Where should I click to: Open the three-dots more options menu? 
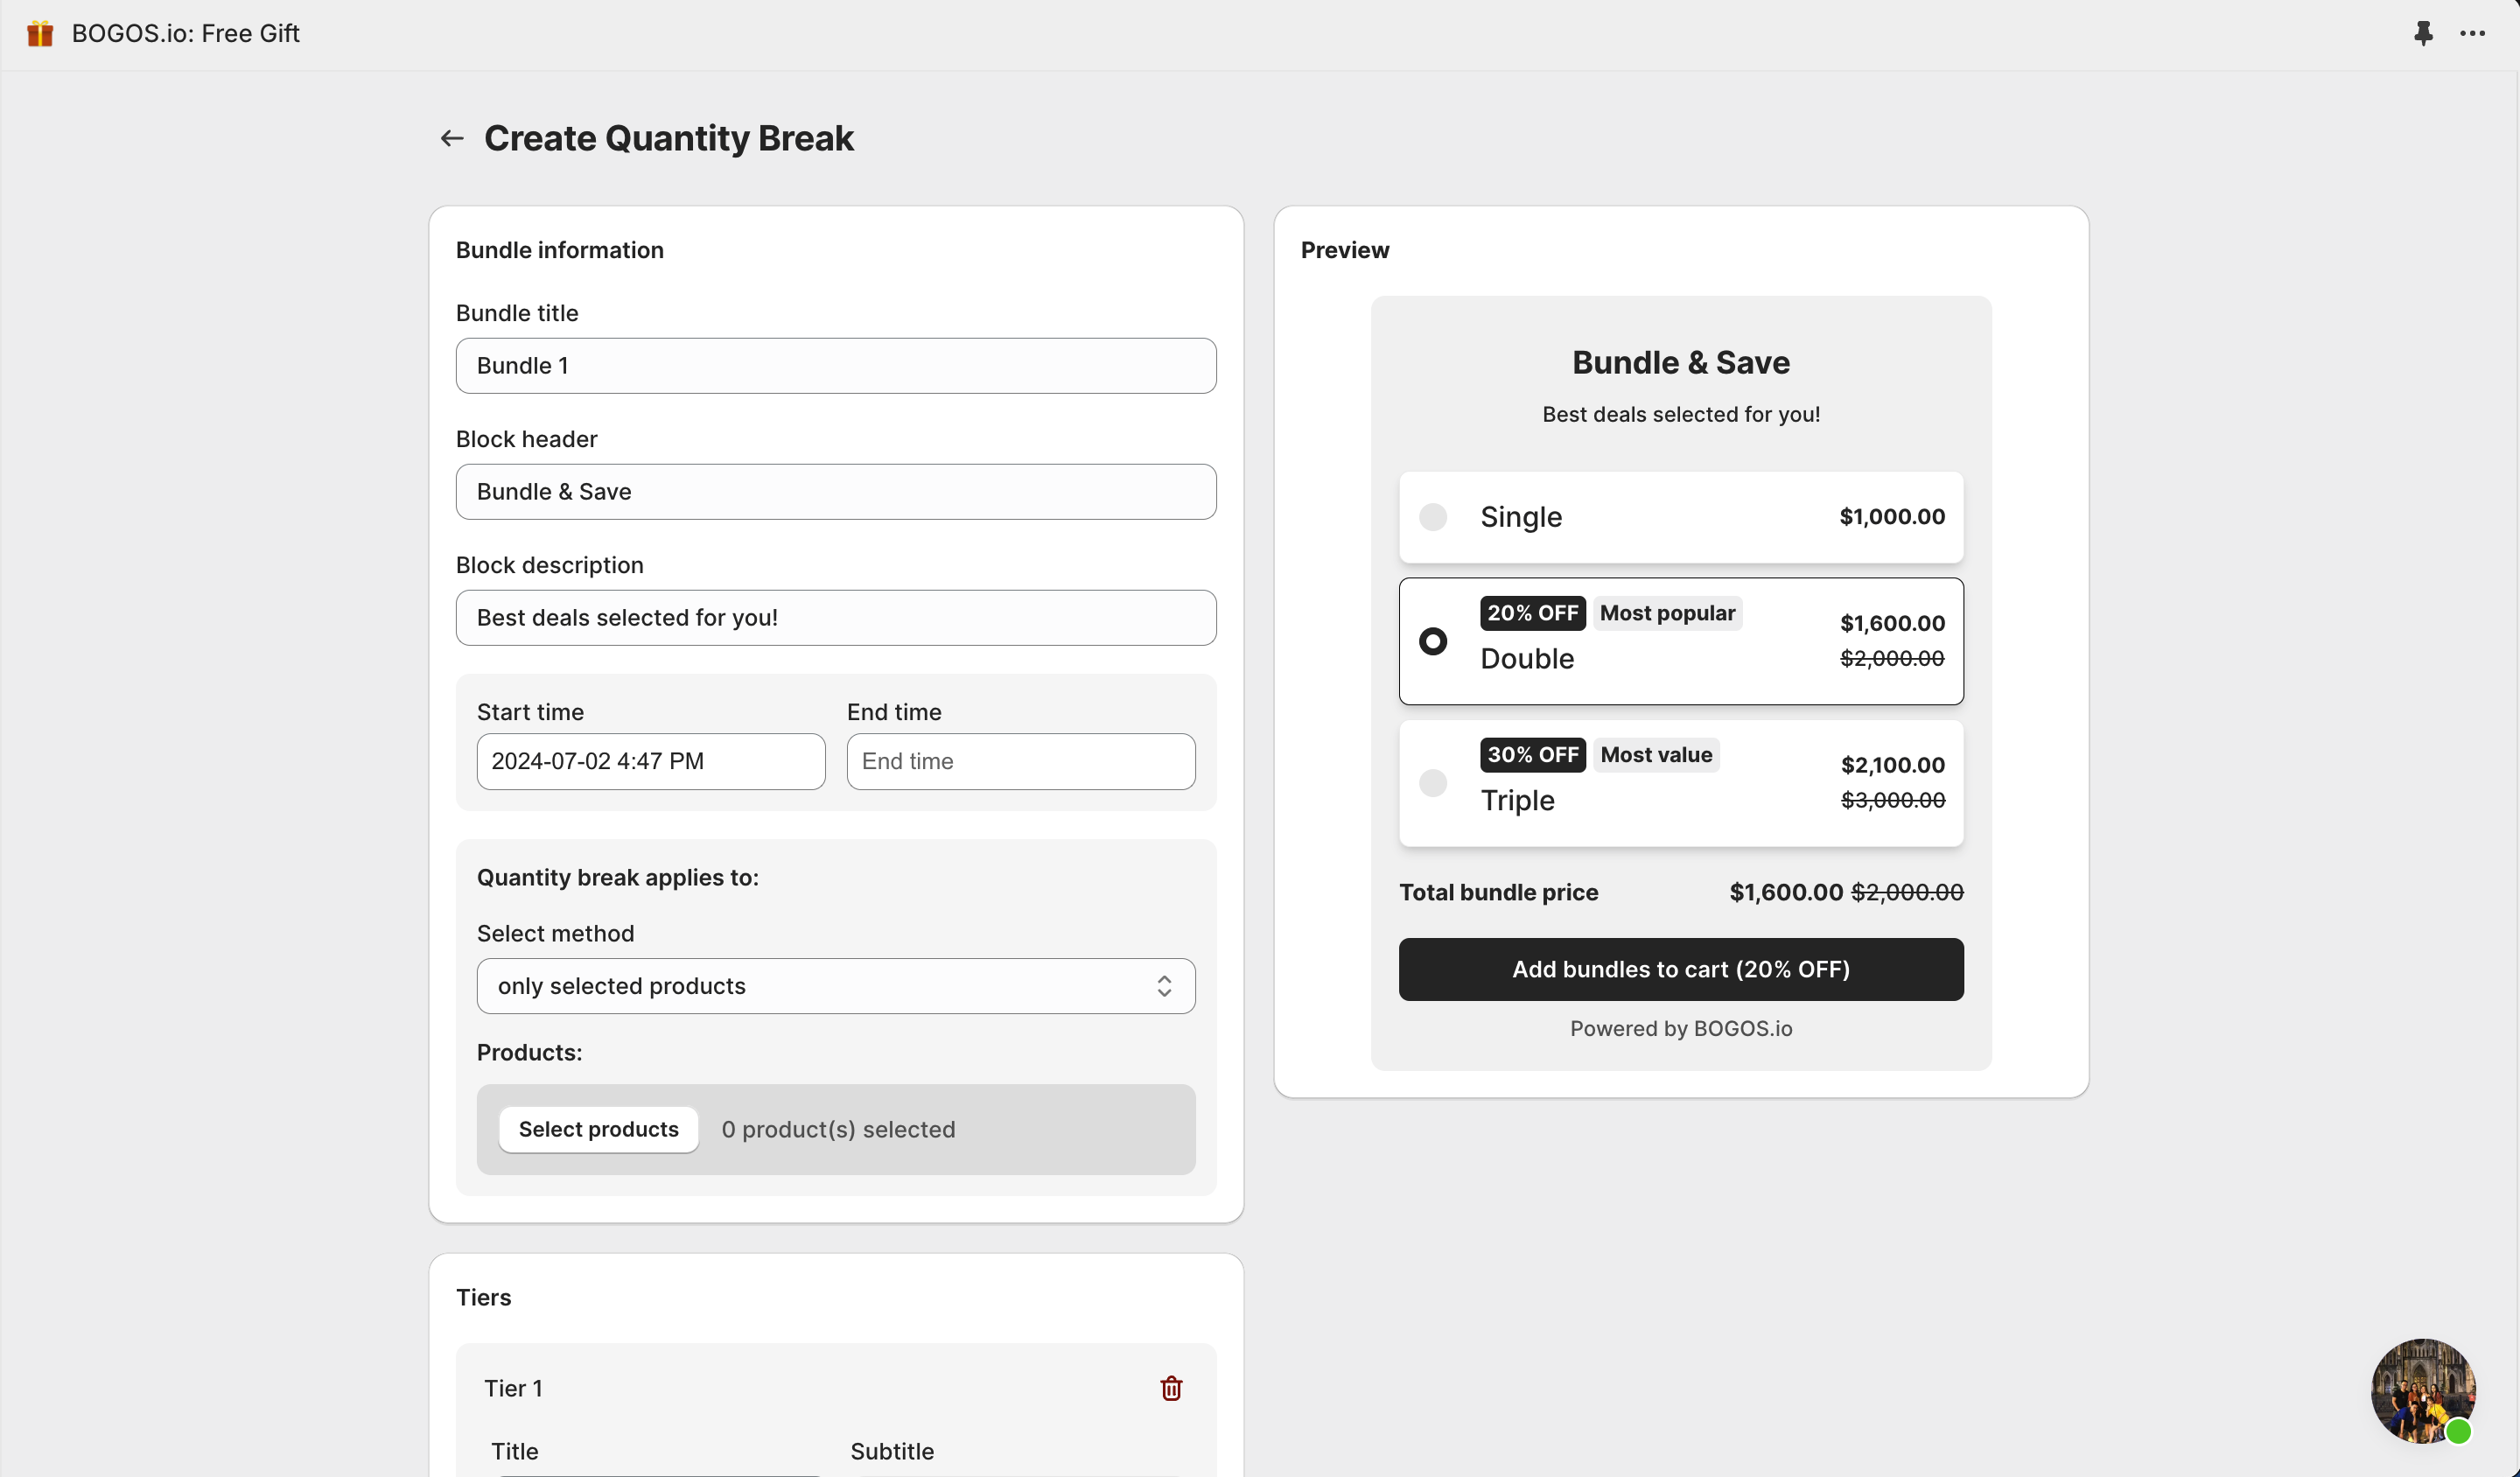[2473, 33]
